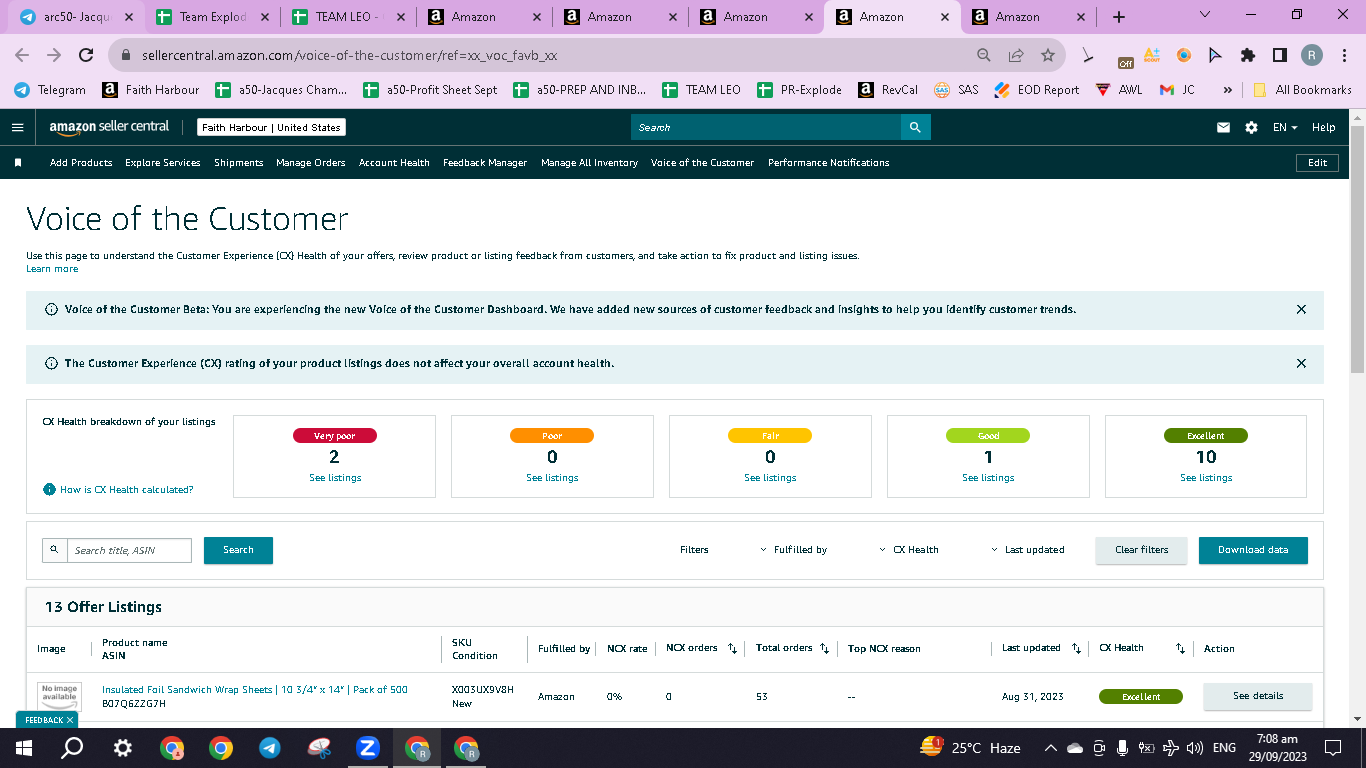See listings under Excellent

[x=1206, y=478]
